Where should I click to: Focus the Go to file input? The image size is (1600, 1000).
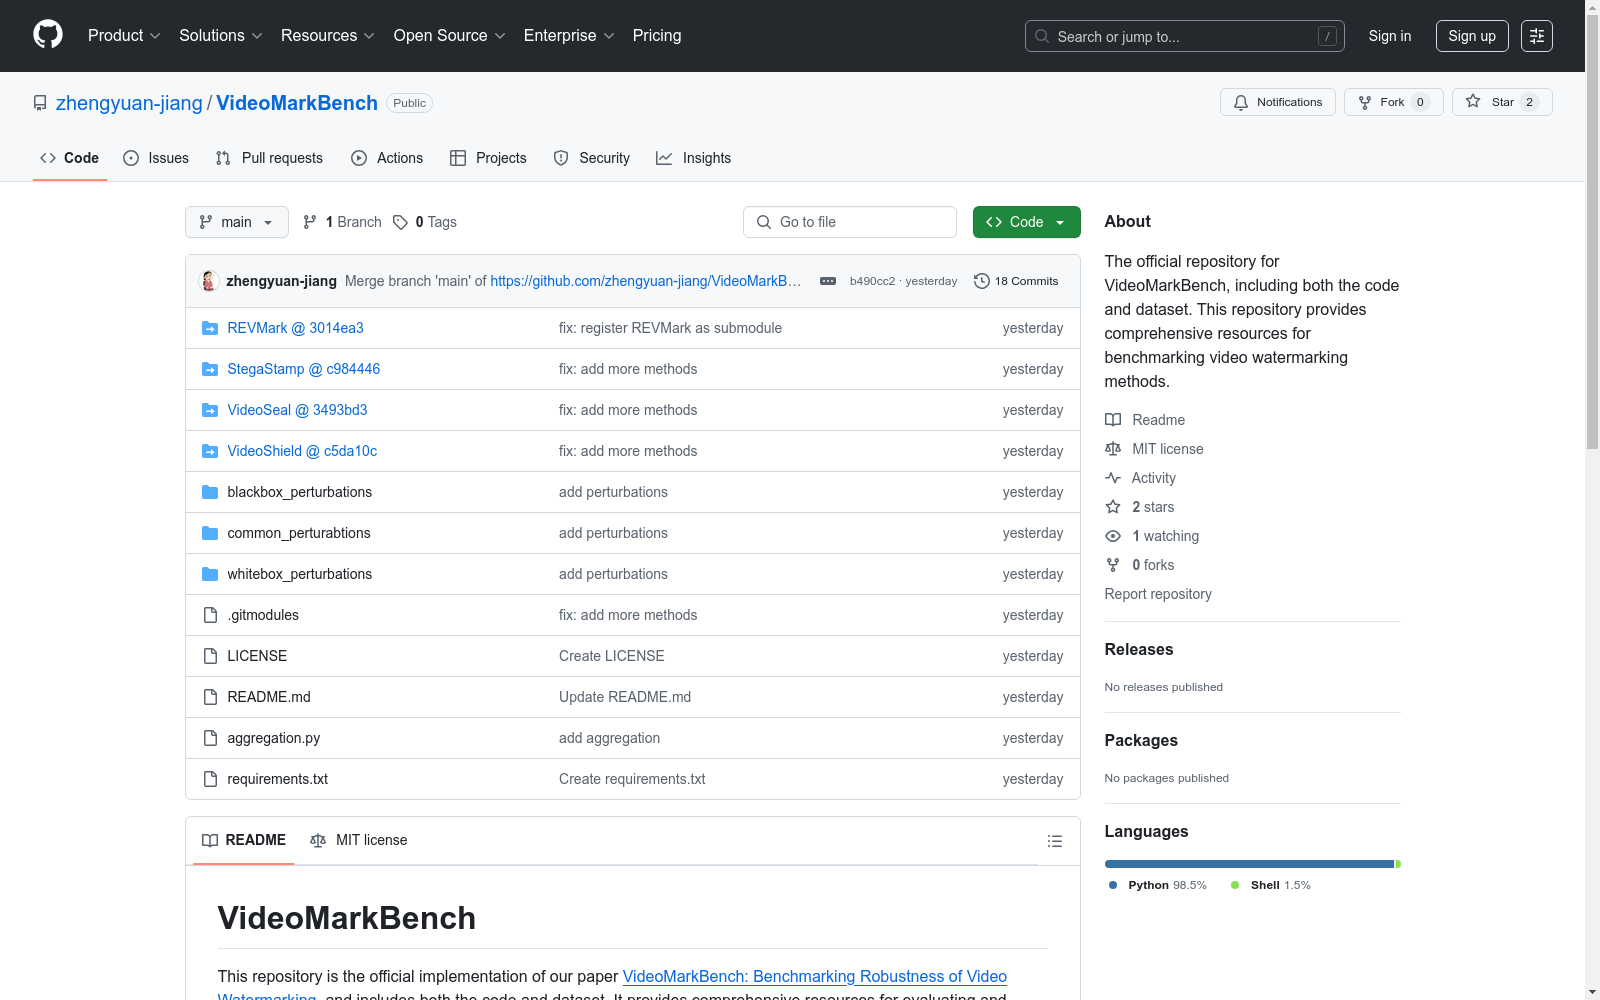point(850,222)
